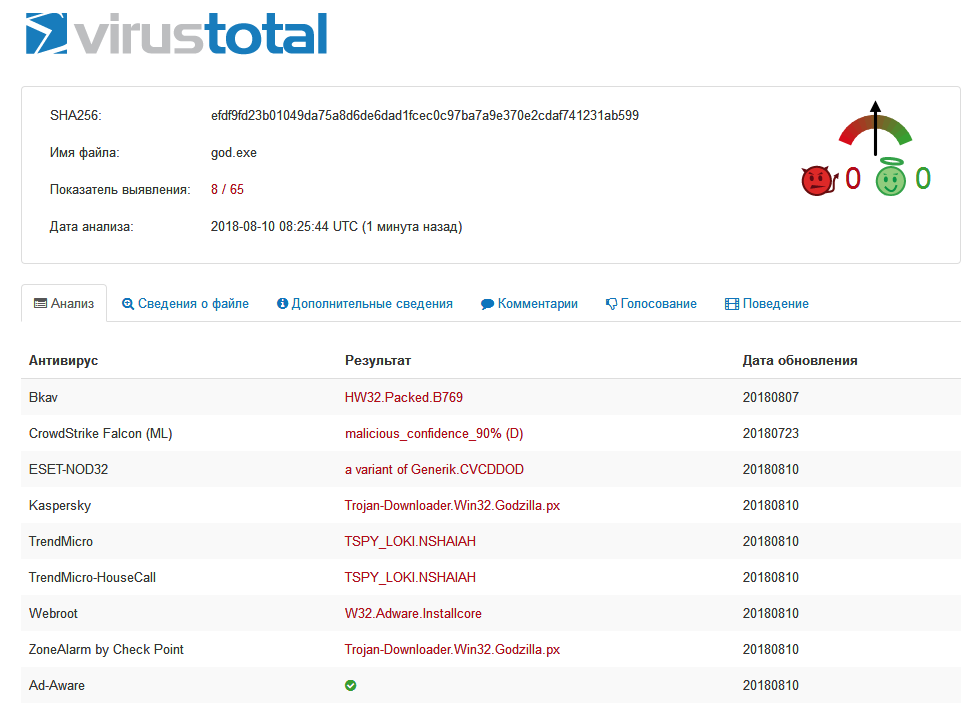Click the Антивирус column header

pos(63,360)
